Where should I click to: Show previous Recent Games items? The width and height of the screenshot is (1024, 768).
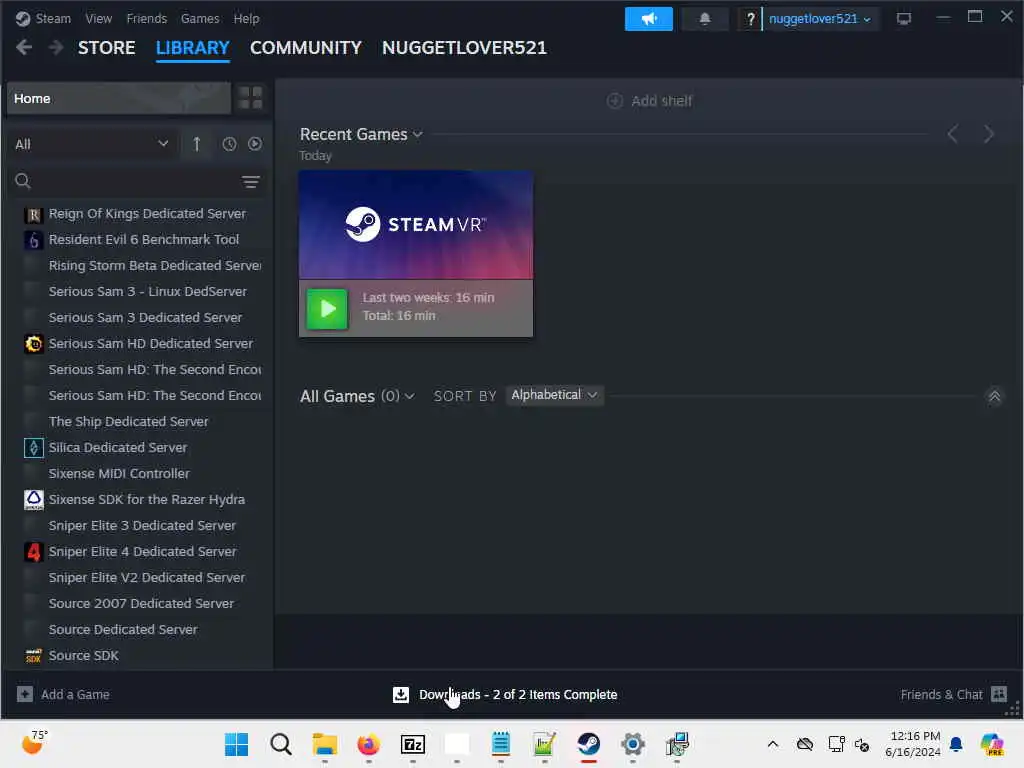(953, 135)
